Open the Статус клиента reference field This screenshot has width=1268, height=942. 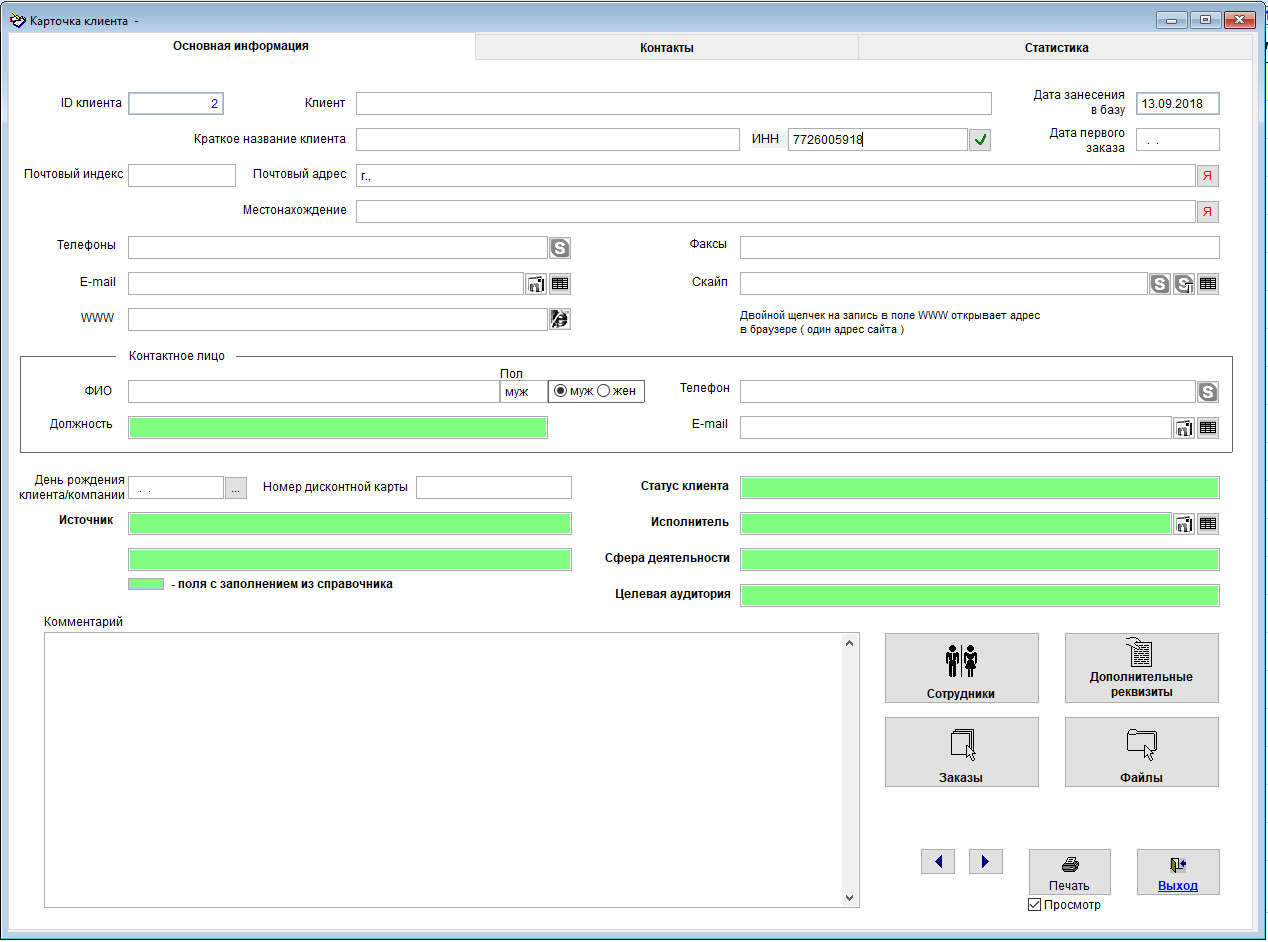point(979,488)
